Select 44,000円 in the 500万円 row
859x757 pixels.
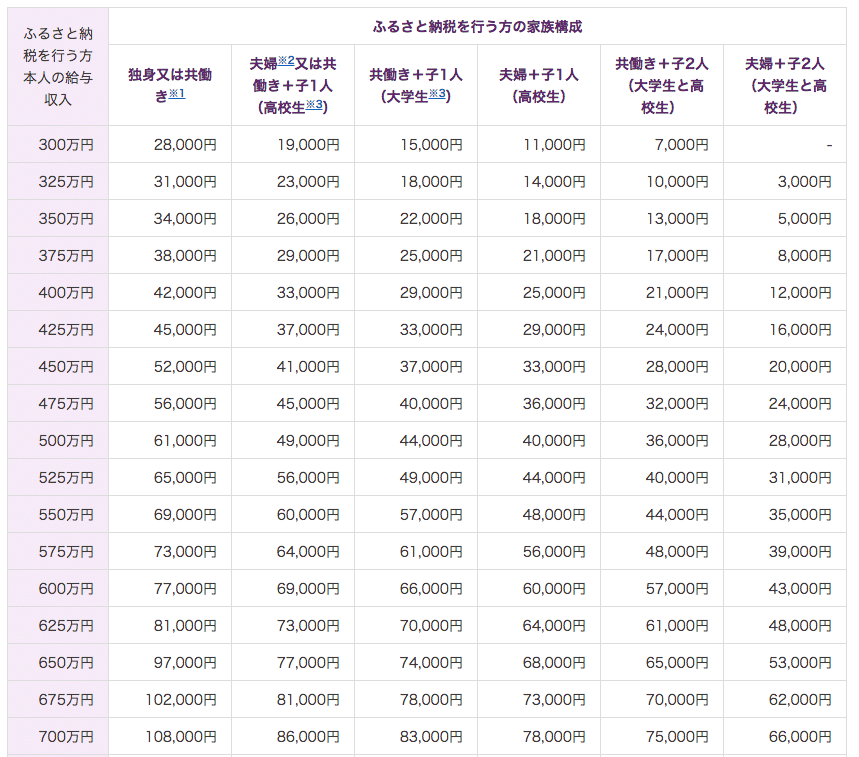[431, 440]
